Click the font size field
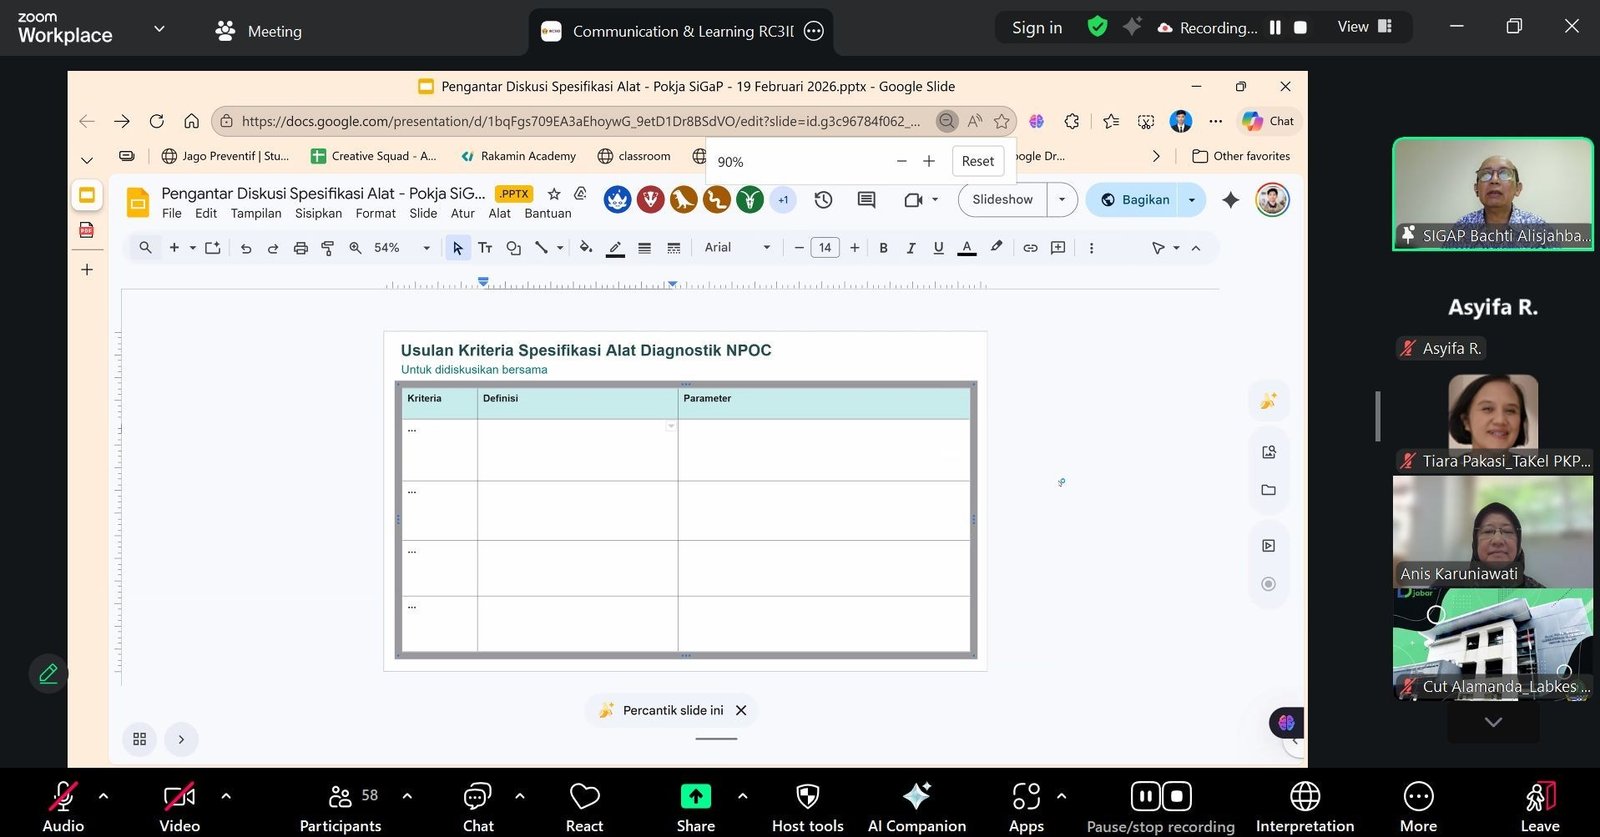 825,248
